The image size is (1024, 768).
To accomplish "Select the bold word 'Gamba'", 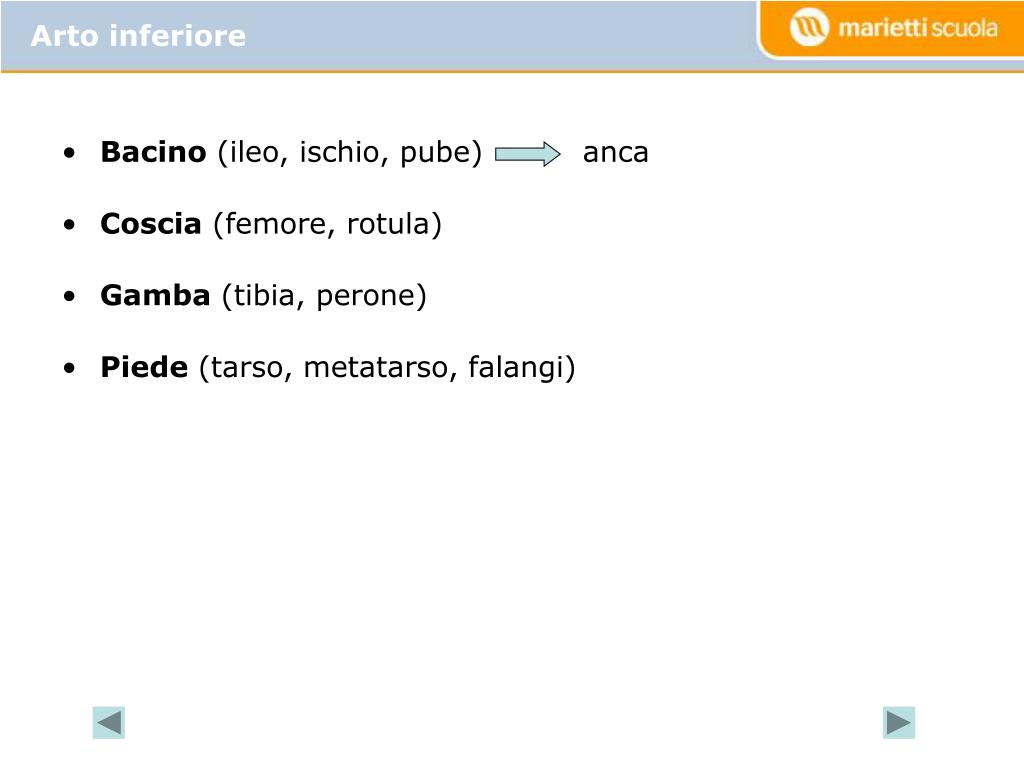I will tap(155, 295).
